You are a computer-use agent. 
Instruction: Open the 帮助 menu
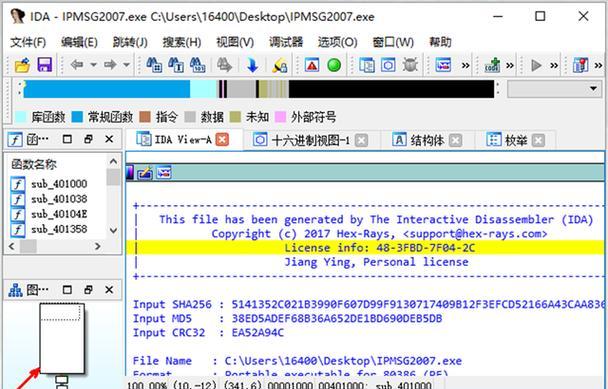tap(440, 42)
